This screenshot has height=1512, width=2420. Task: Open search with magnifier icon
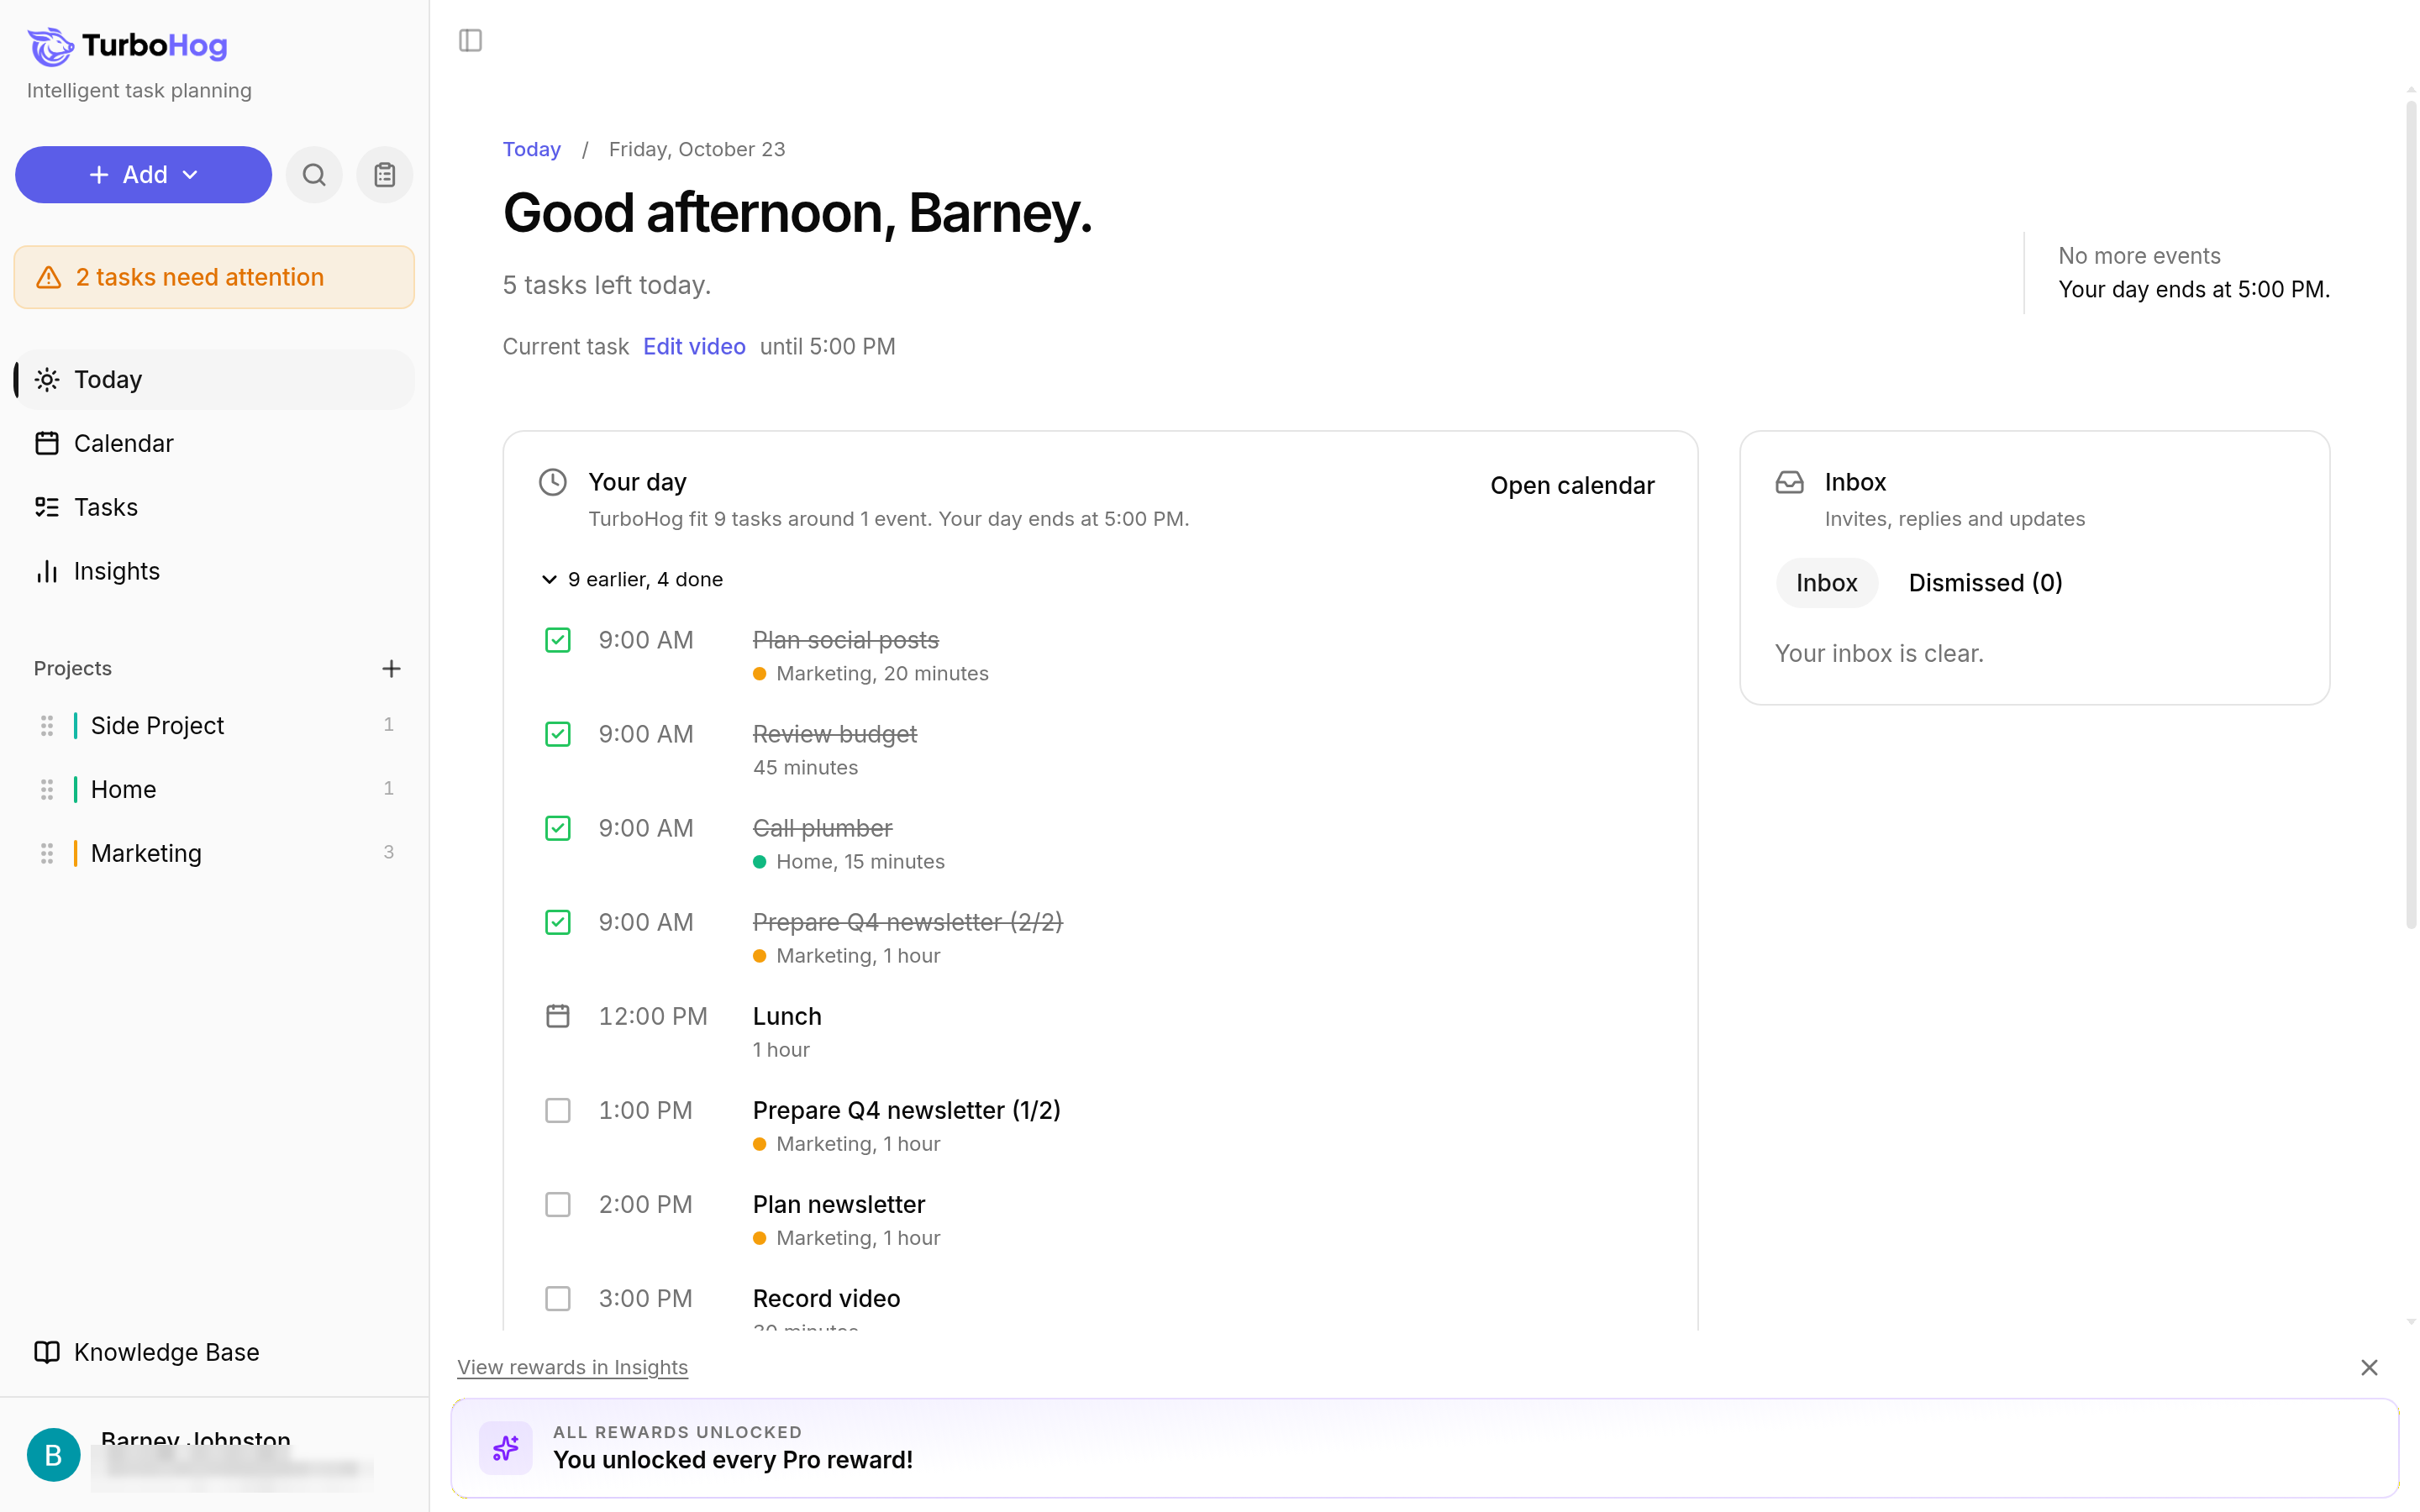(314, 175)
